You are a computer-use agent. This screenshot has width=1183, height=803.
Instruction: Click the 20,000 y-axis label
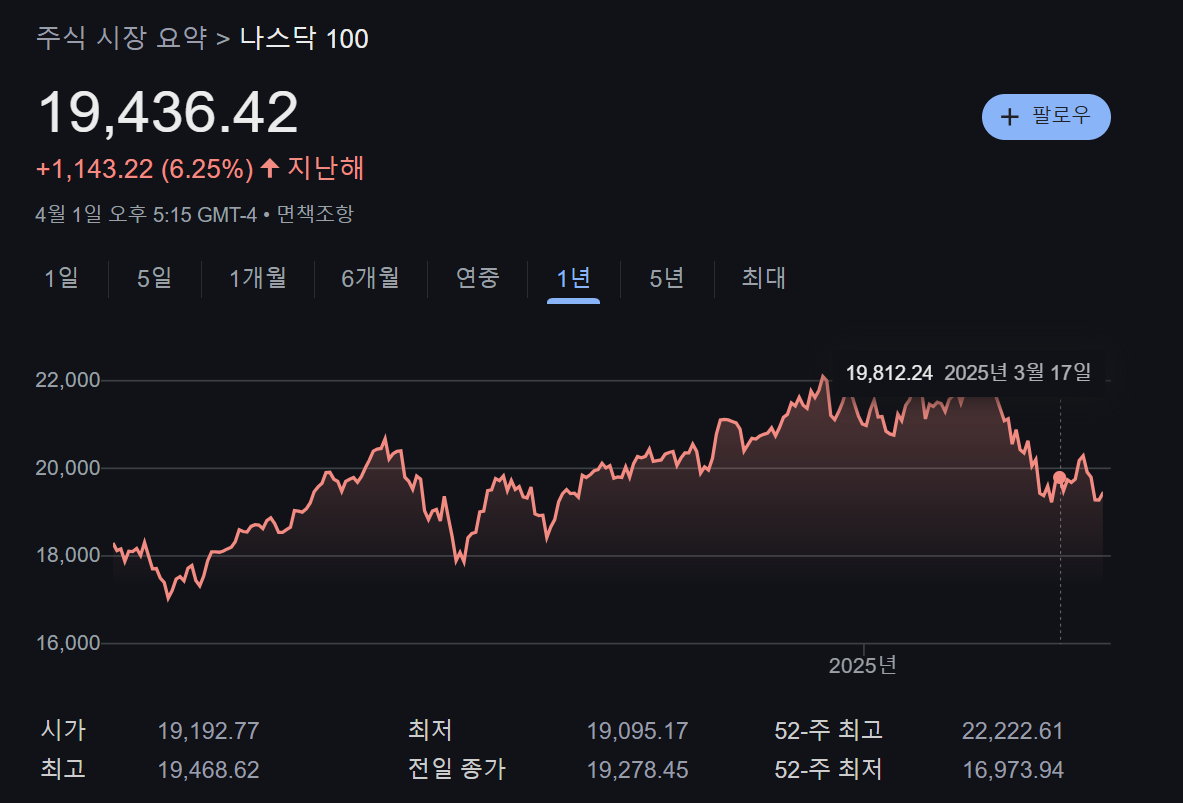click(68, 468)
